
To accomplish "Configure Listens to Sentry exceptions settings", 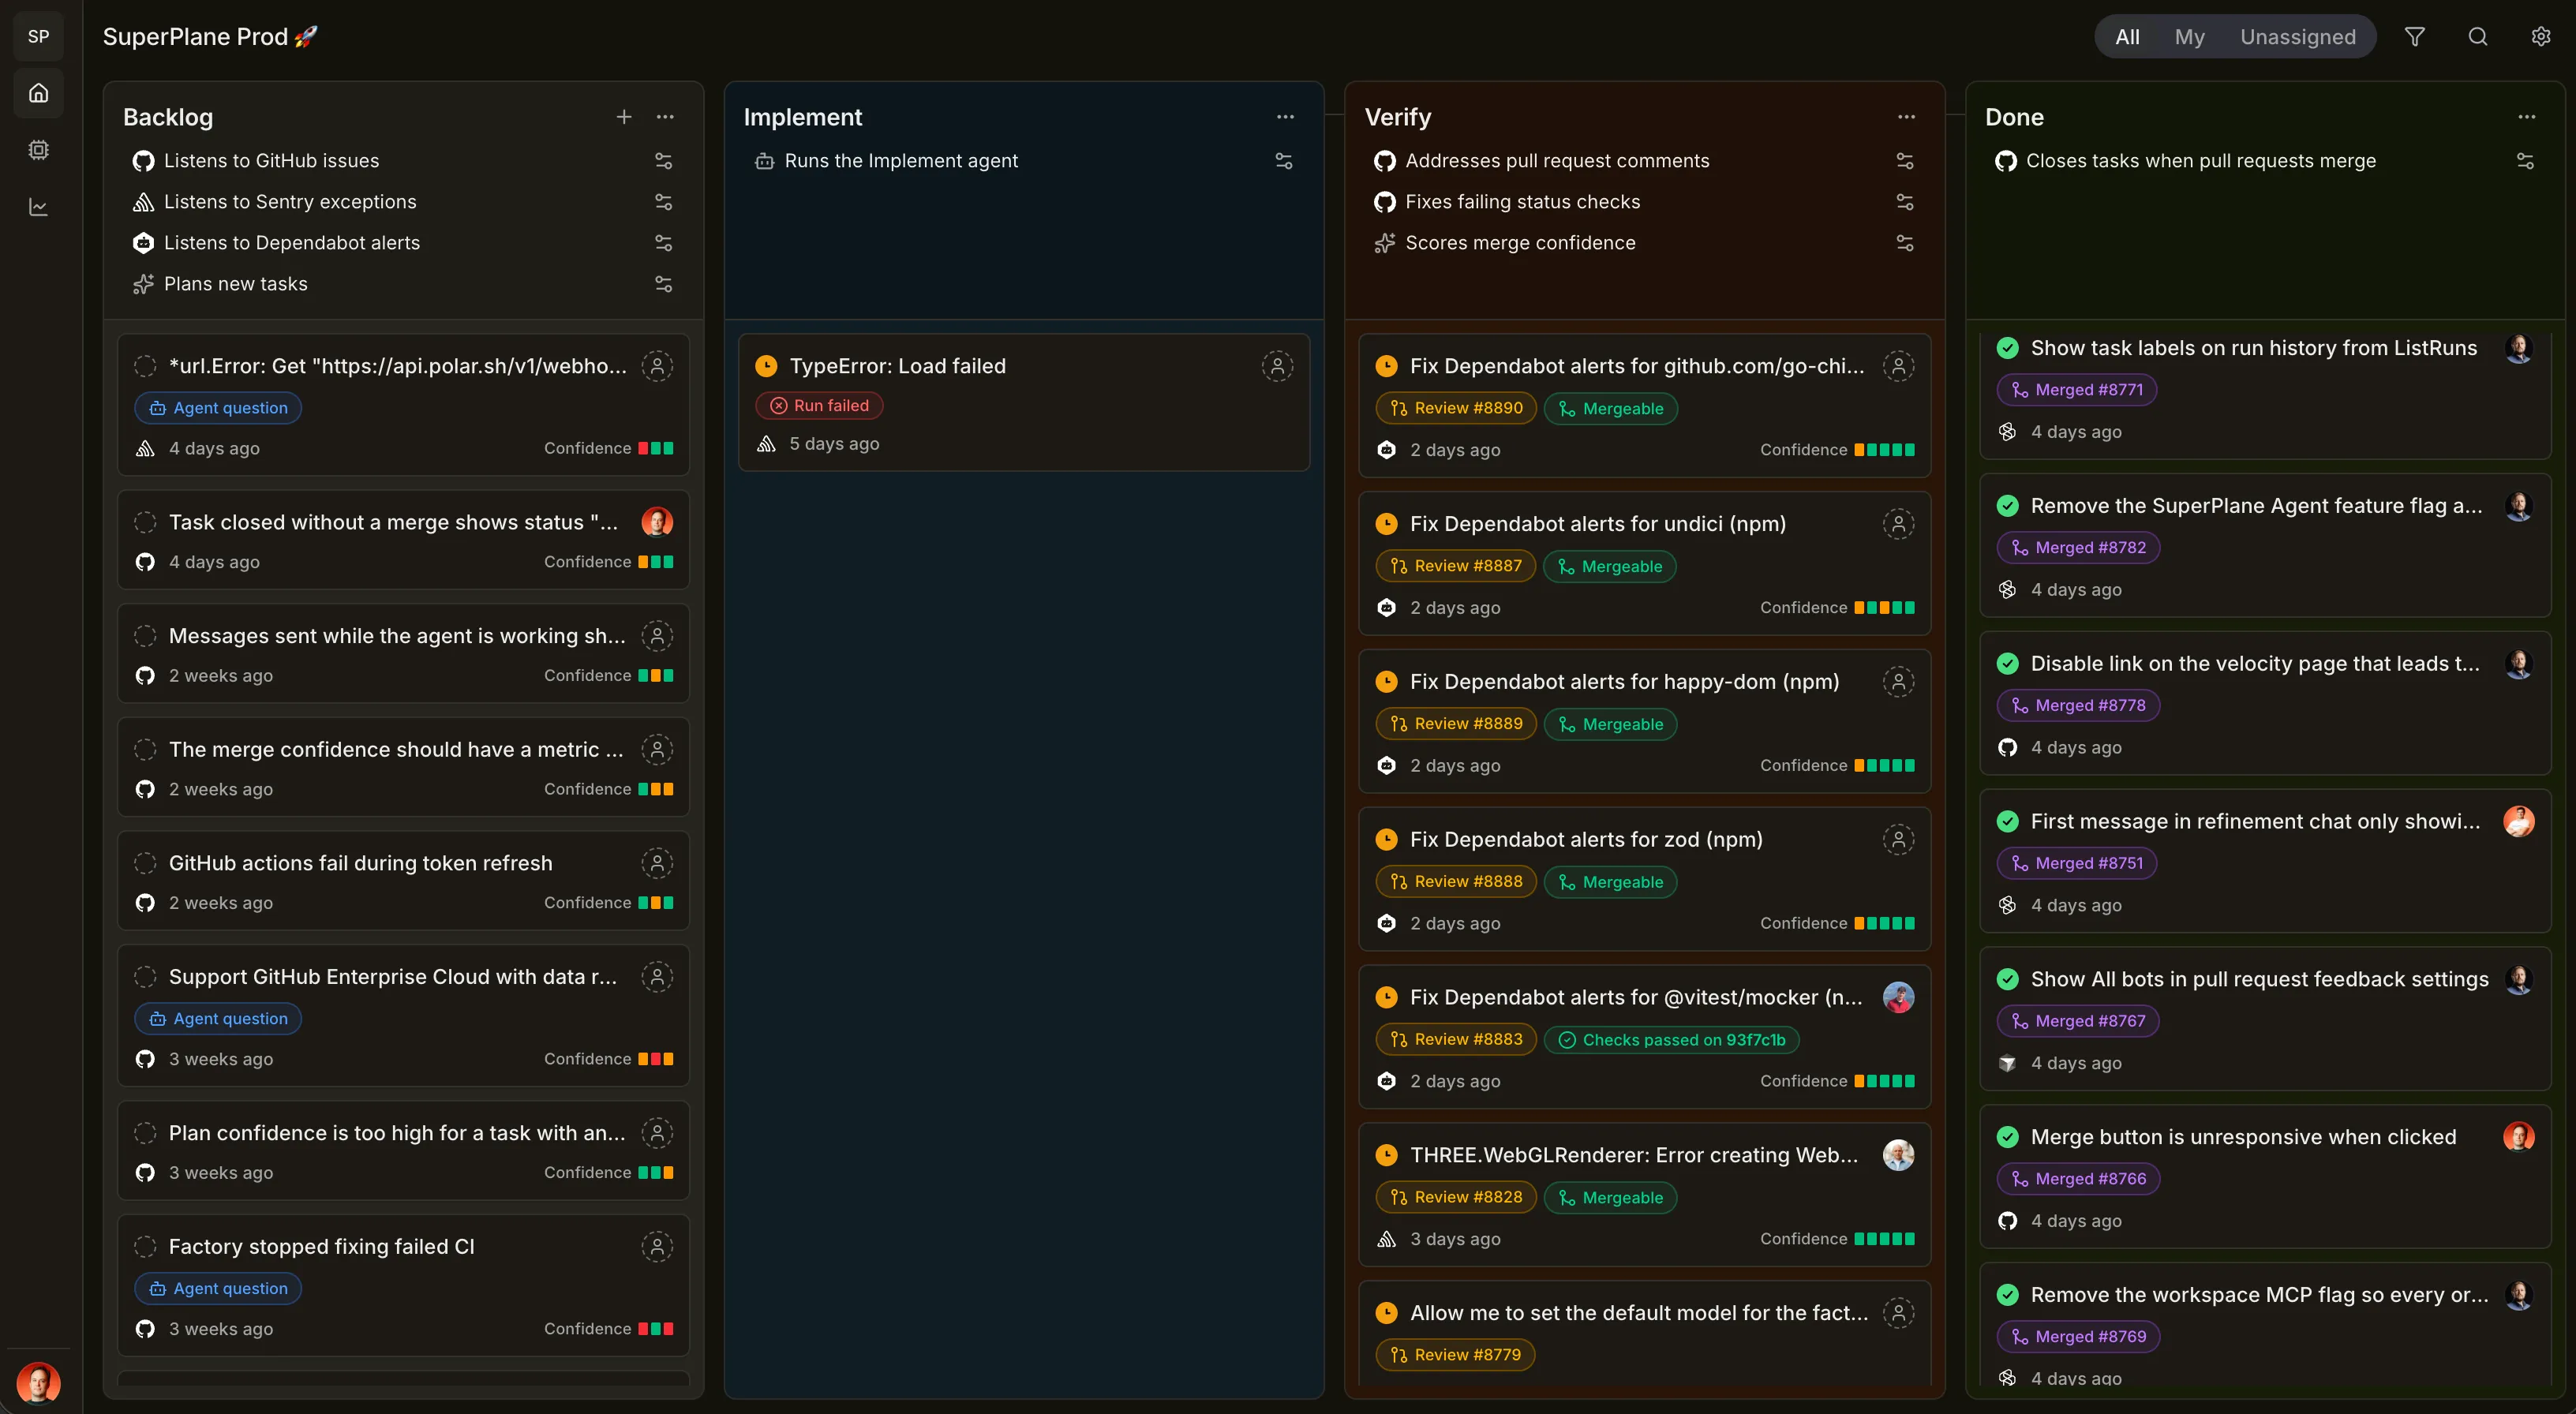I will (x=663, y=202).
